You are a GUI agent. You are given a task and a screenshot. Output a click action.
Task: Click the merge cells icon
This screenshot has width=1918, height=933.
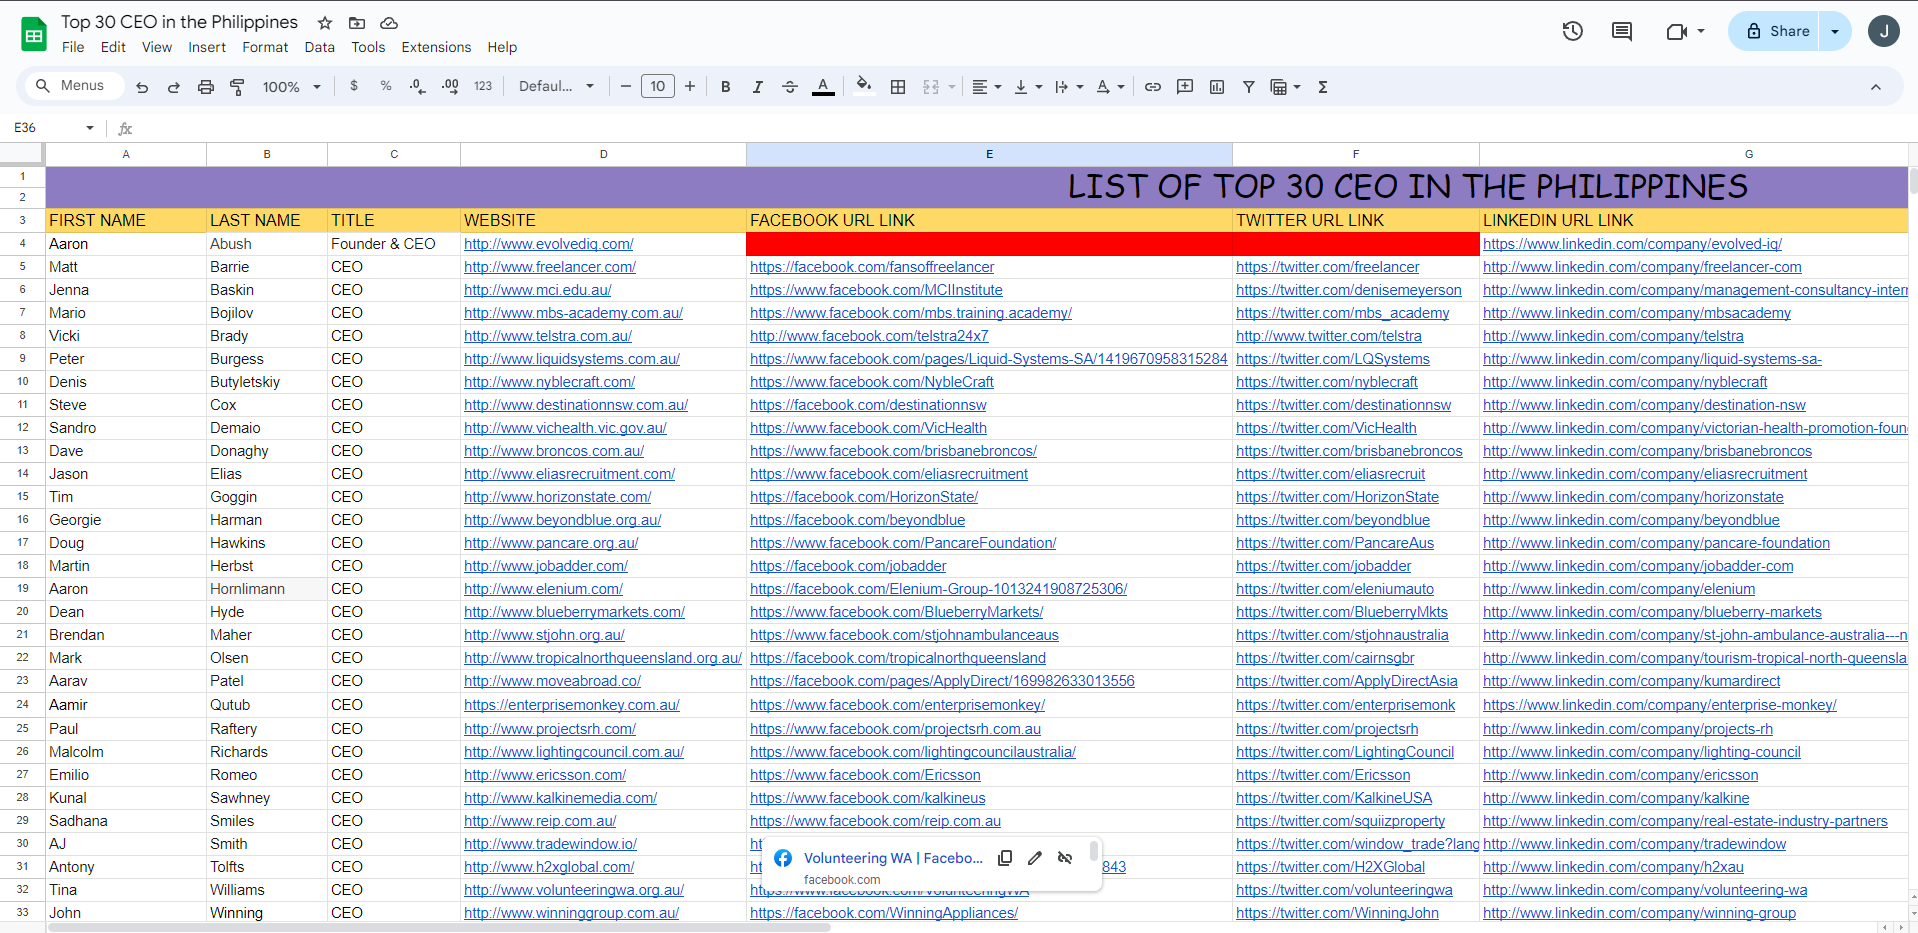point(931,87)
